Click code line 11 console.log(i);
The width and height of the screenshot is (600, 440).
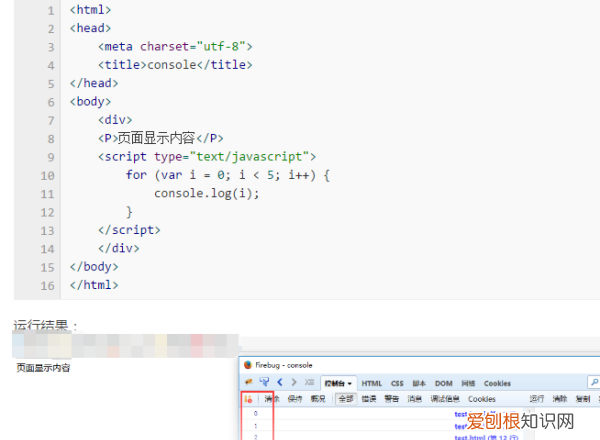(207, 194)
